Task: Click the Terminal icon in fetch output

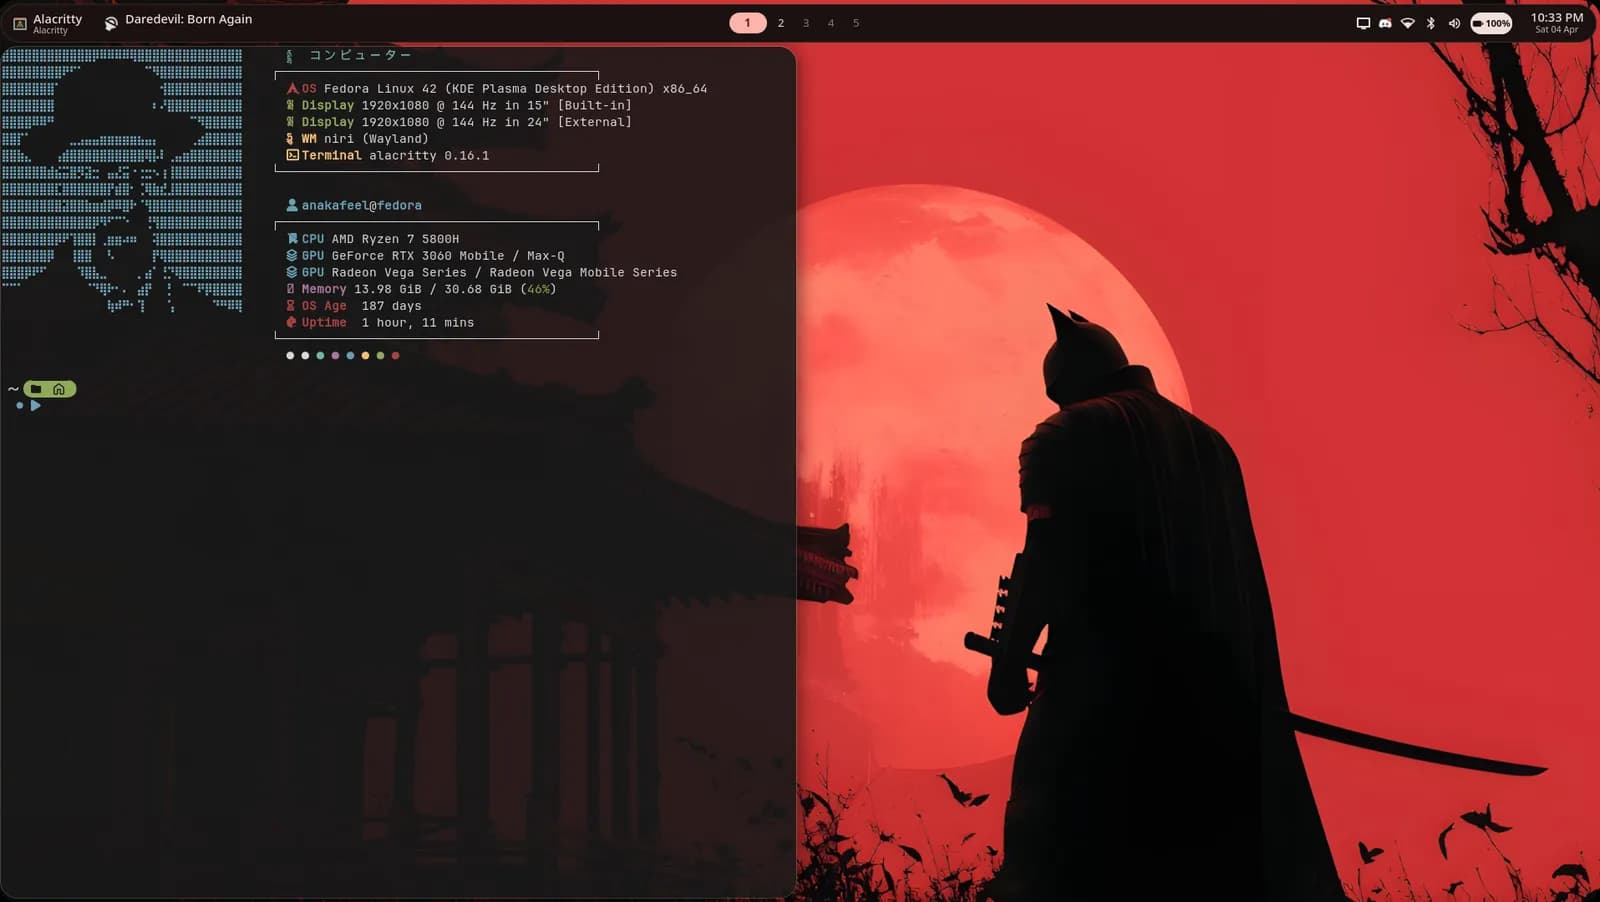Action: (x=292, y=155)
